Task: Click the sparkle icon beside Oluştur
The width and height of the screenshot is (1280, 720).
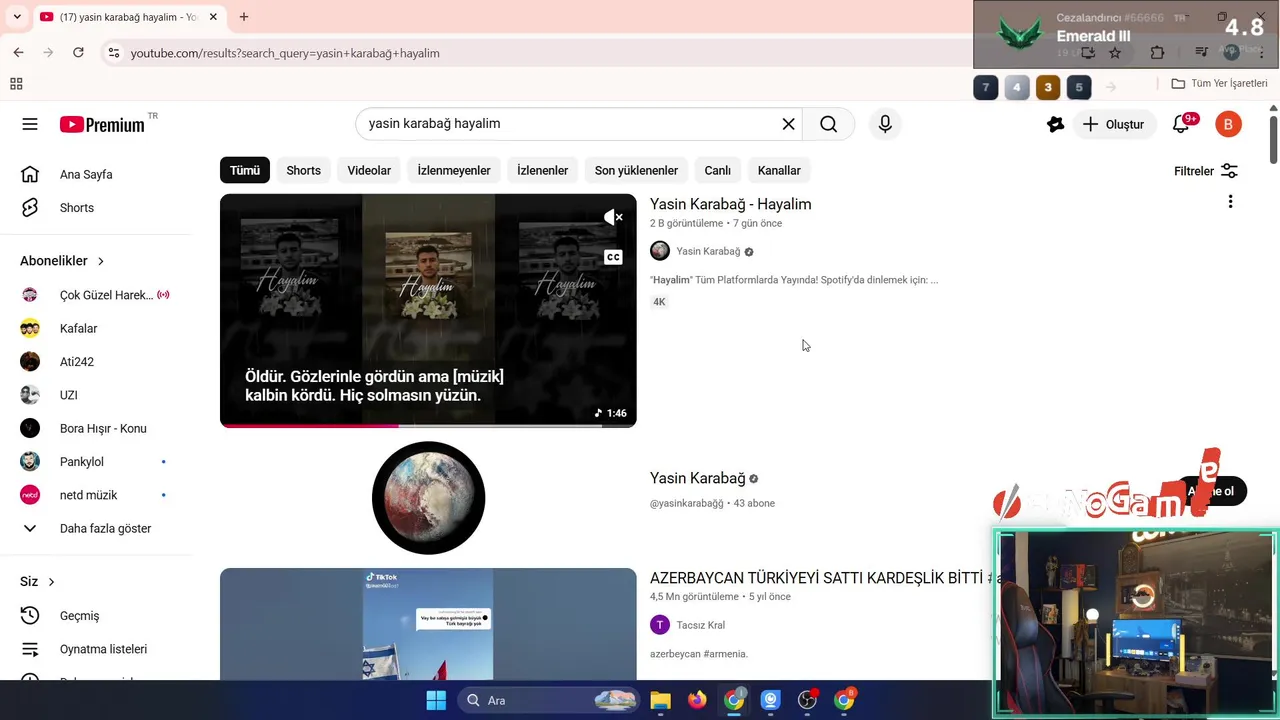Action: pyautogui.click(x=1055, y=124)
